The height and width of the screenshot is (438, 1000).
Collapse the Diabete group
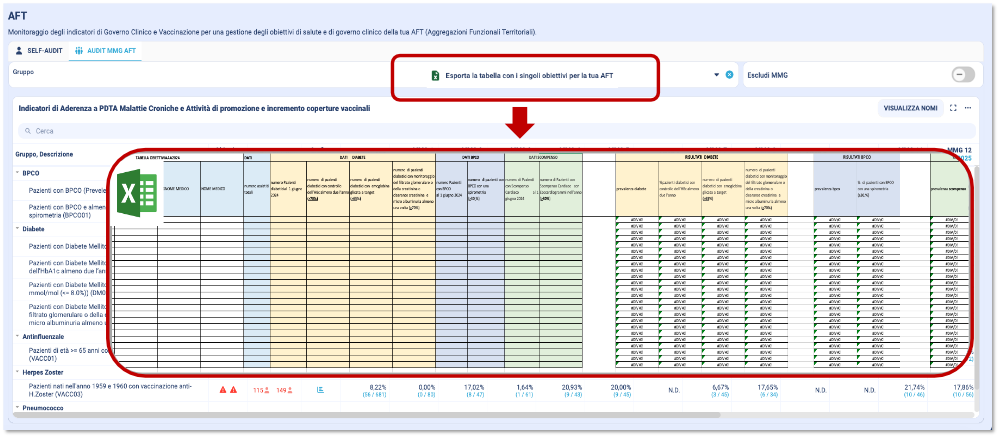18,227
